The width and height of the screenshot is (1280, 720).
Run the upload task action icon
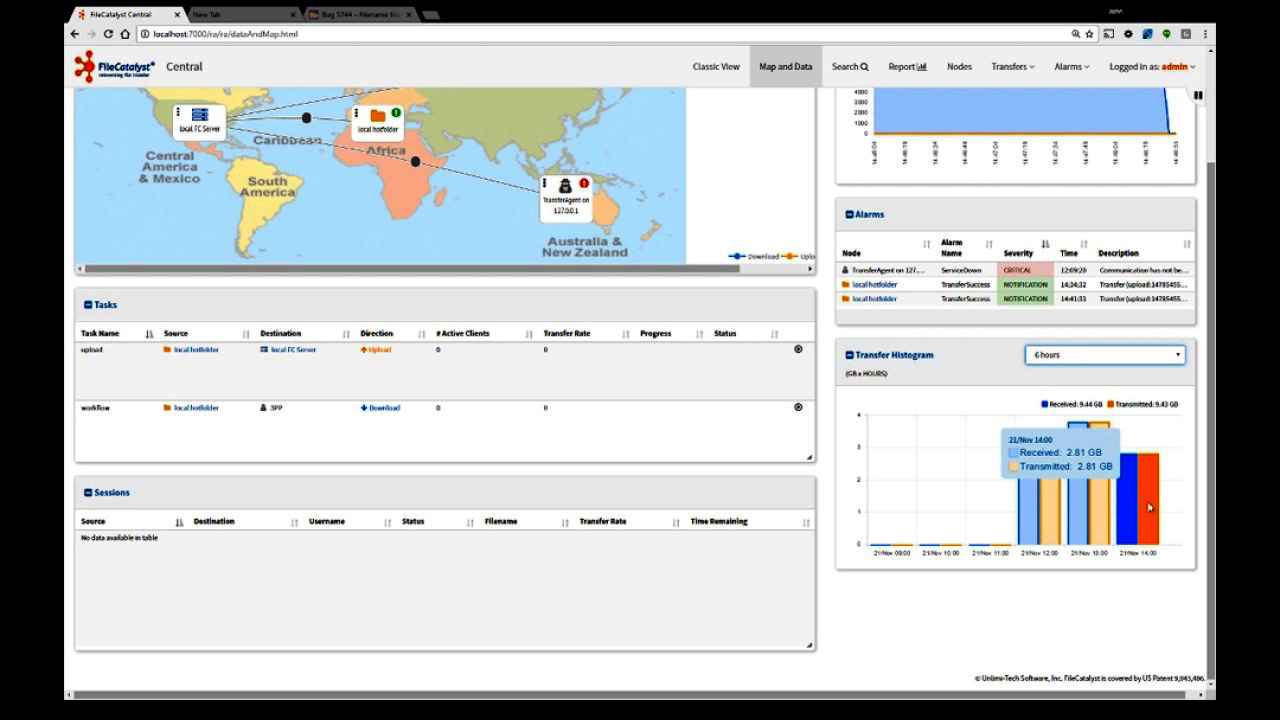(798, 349)
